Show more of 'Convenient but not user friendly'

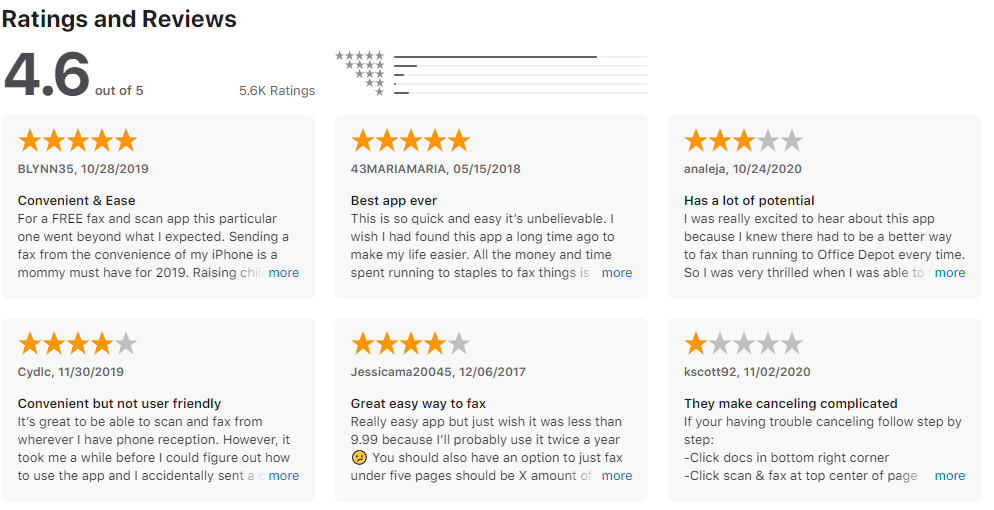(283, 476)
